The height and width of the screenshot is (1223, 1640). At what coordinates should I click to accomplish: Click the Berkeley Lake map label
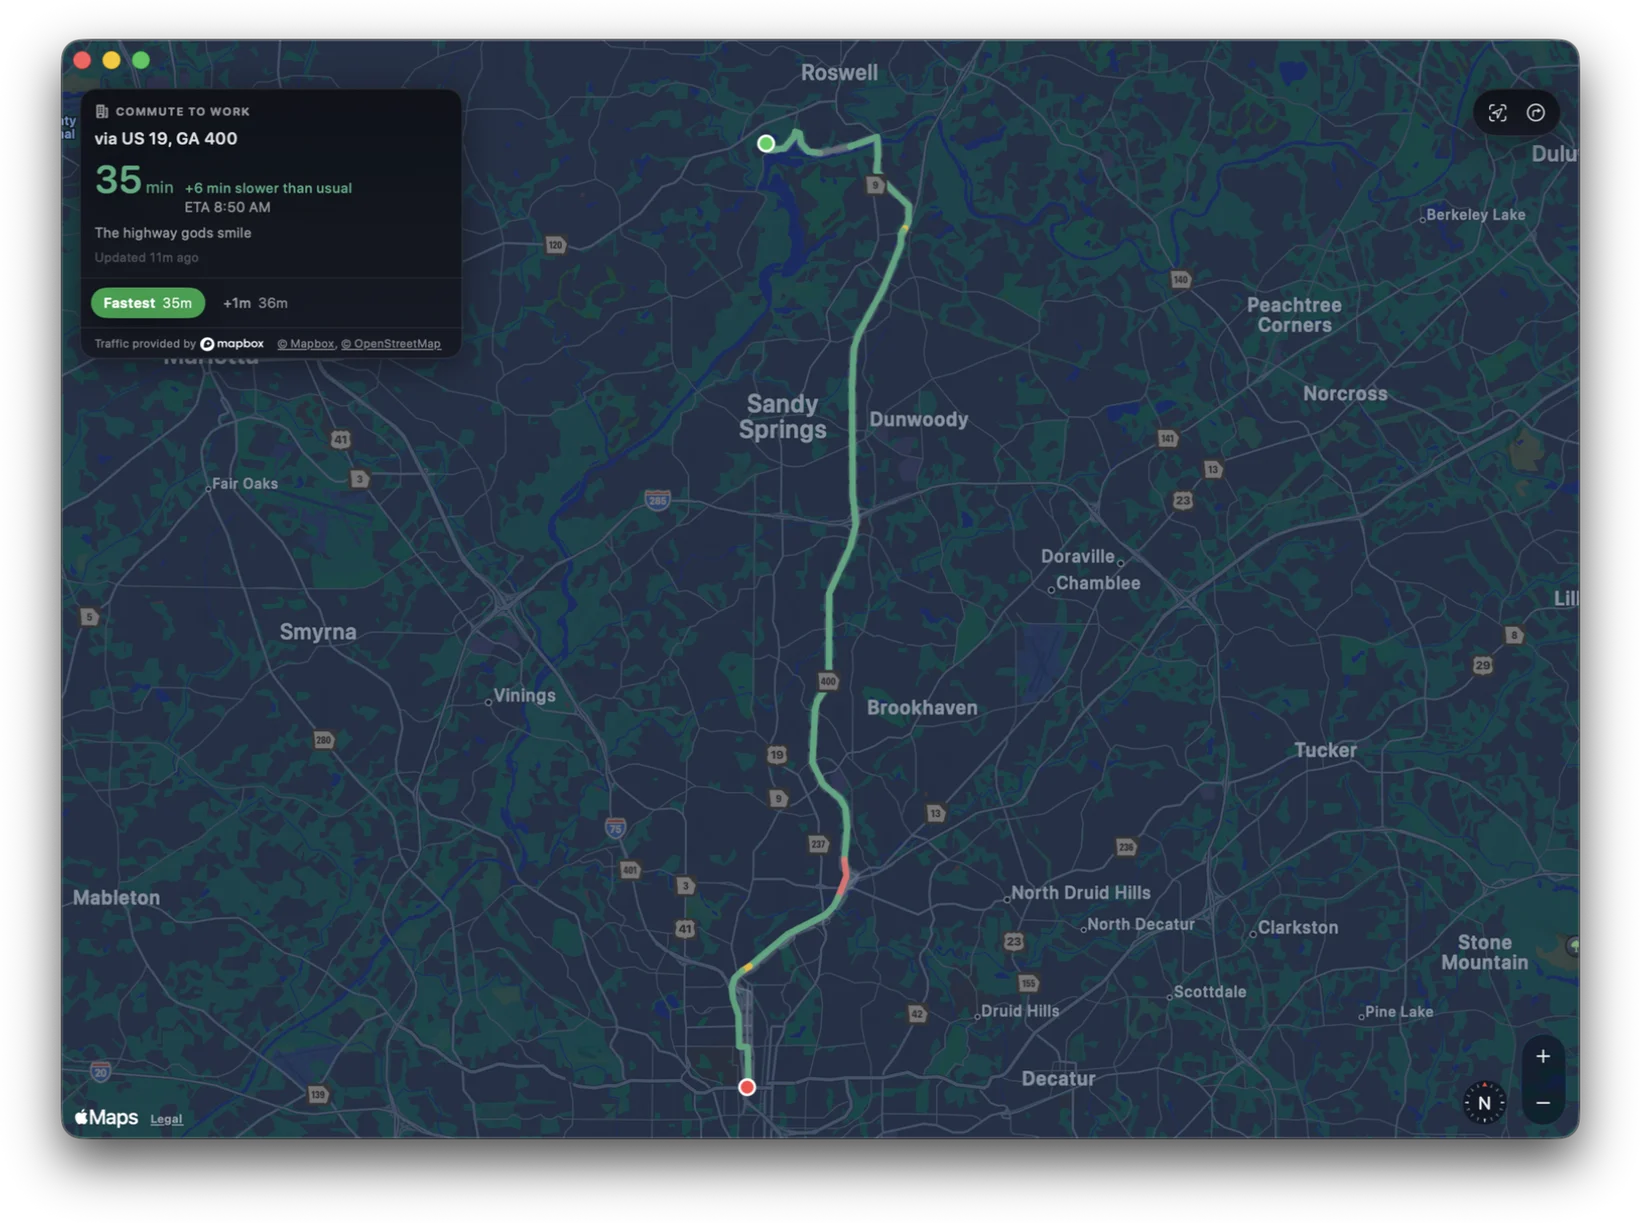click(1476, 215)
